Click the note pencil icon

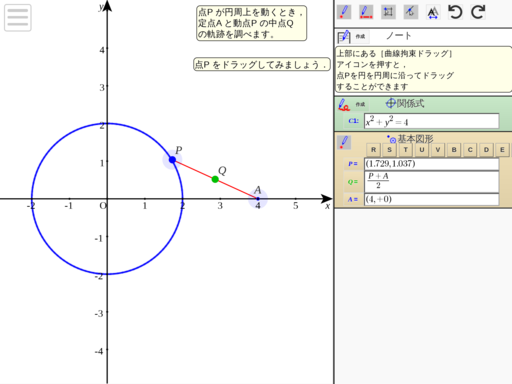(x=344, y=37)
